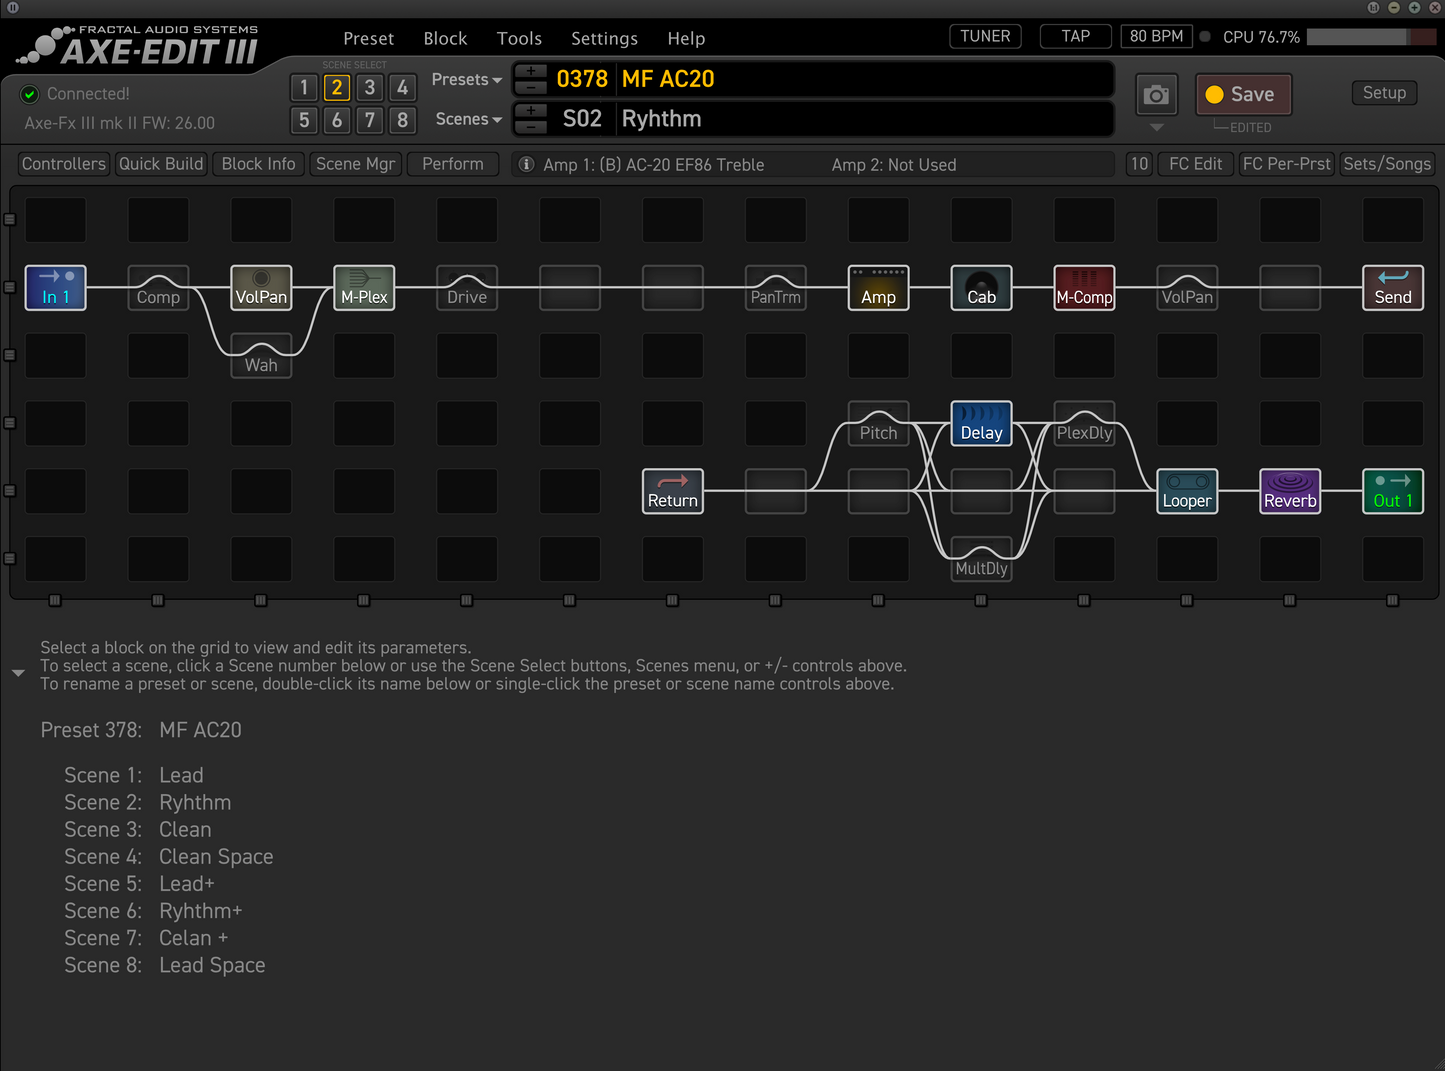Open FC Edit
The image size is (1445, 1071).
(x=1195, y=164)
